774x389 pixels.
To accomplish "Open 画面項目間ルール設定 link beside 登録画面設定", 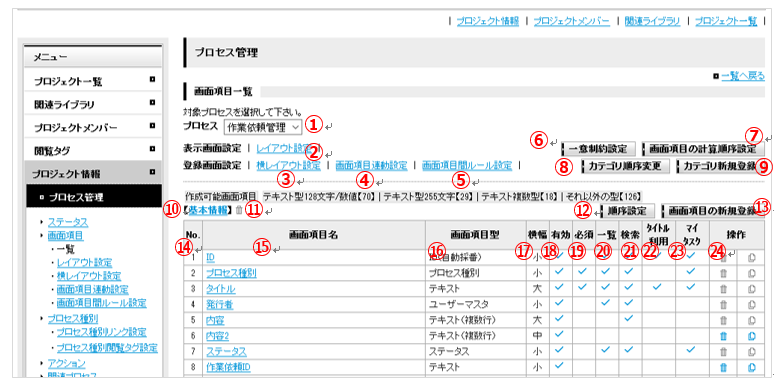I will pyautogui.click(x=467, y=166).
